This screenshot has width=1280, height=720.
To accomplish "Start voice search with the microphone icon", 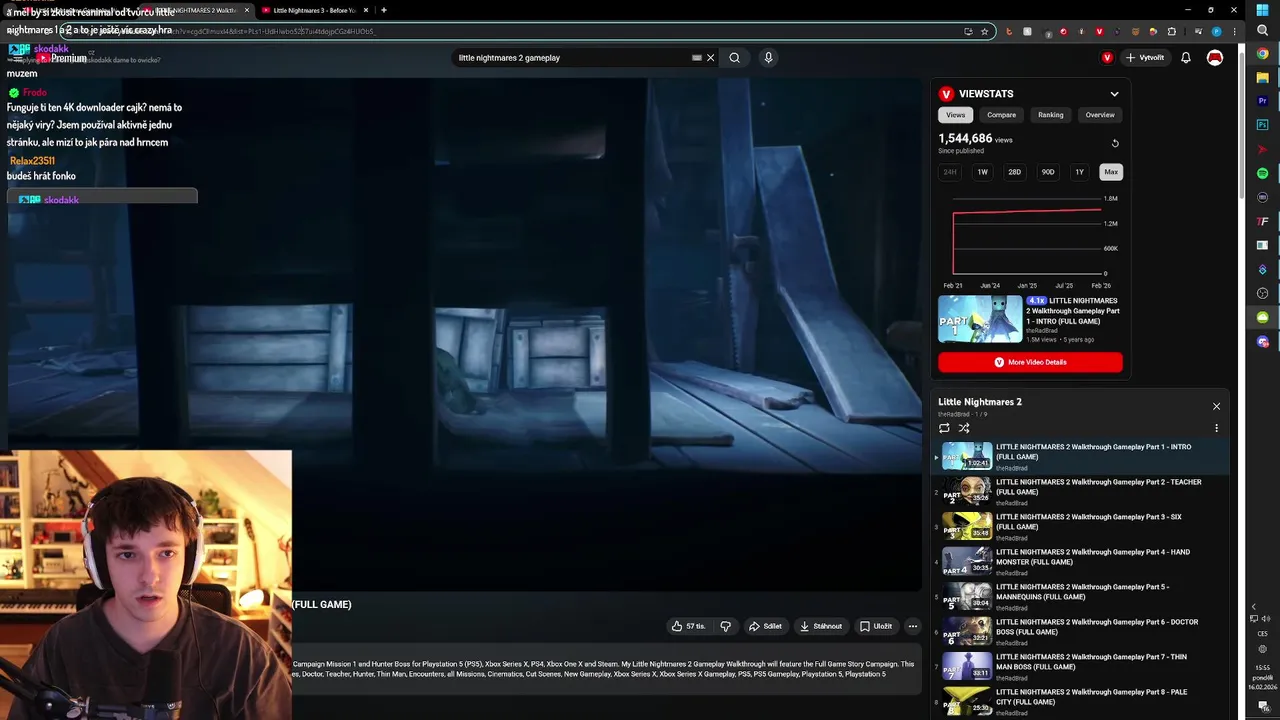I will (768, 58).
